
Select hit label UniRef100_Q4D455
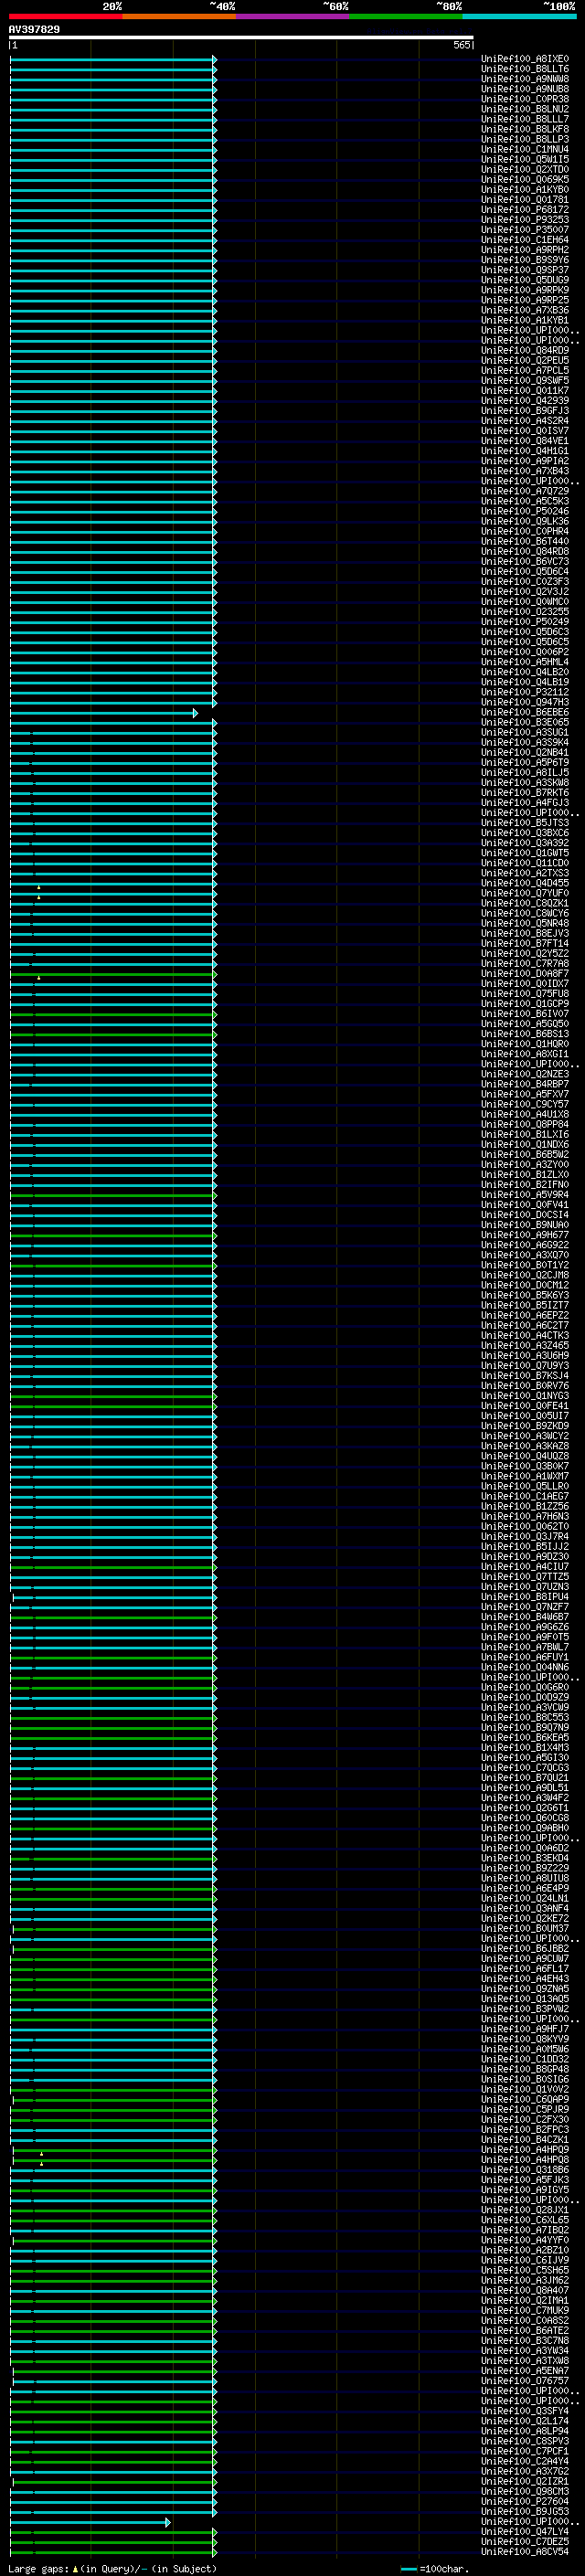click(525, 883)
